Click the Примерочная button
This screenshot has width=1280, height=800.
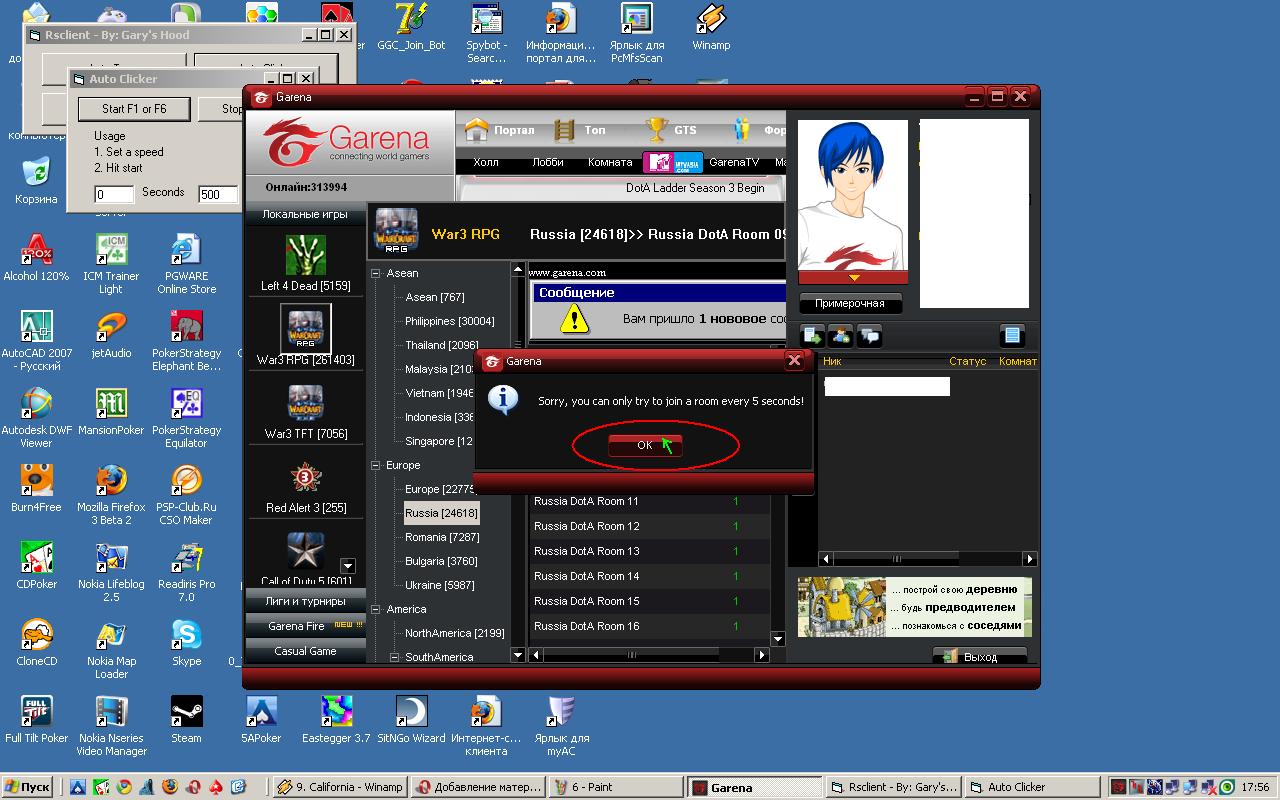click(x=850, y=303)
